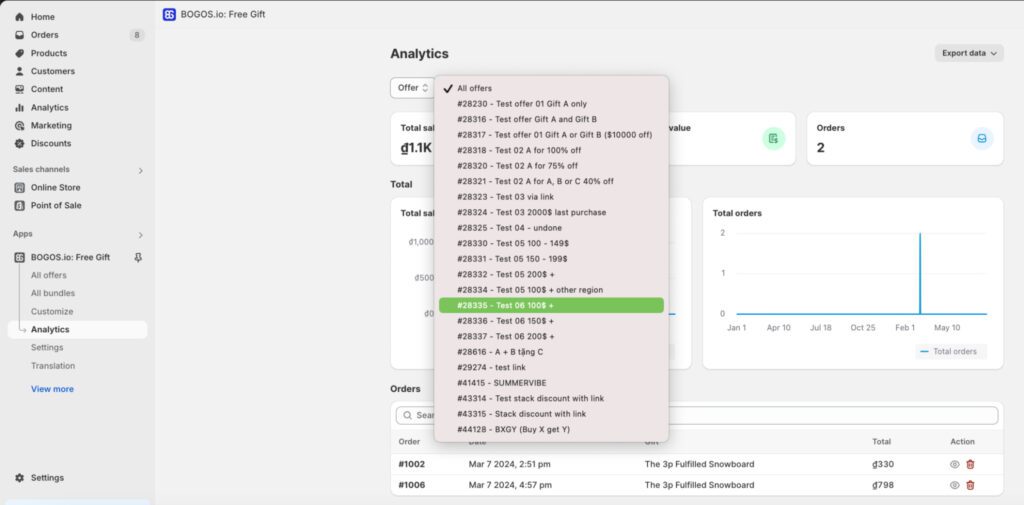Click the View more link in sidebar
The height and width of the screenshot is (505, 1024).
point(52,389)
